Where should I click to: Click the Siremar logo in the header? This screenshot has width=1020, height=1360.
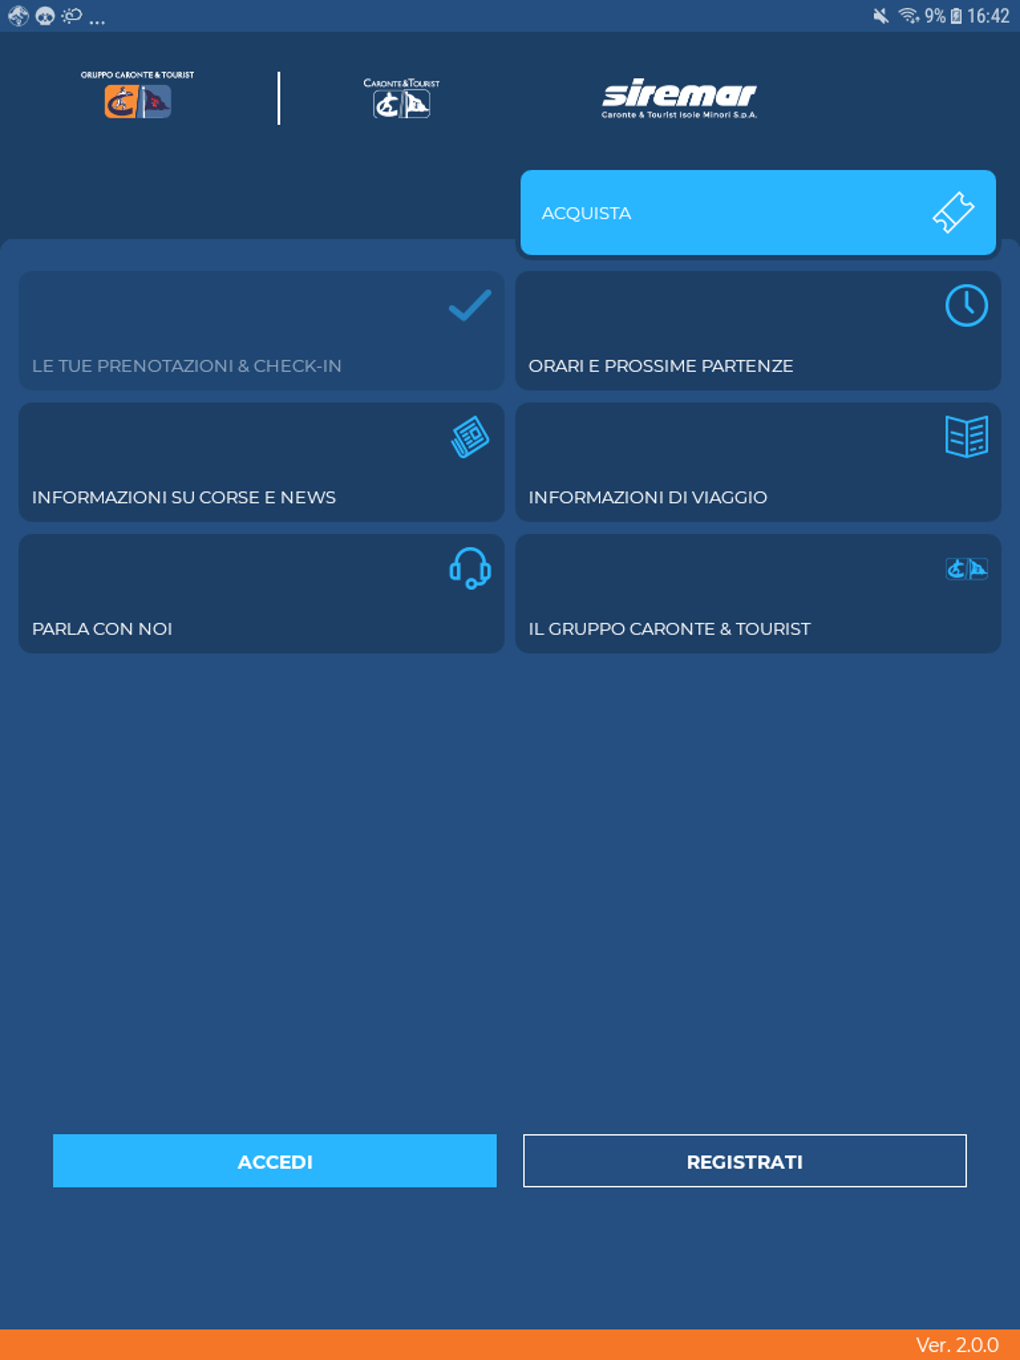click(x=678, y=98)
